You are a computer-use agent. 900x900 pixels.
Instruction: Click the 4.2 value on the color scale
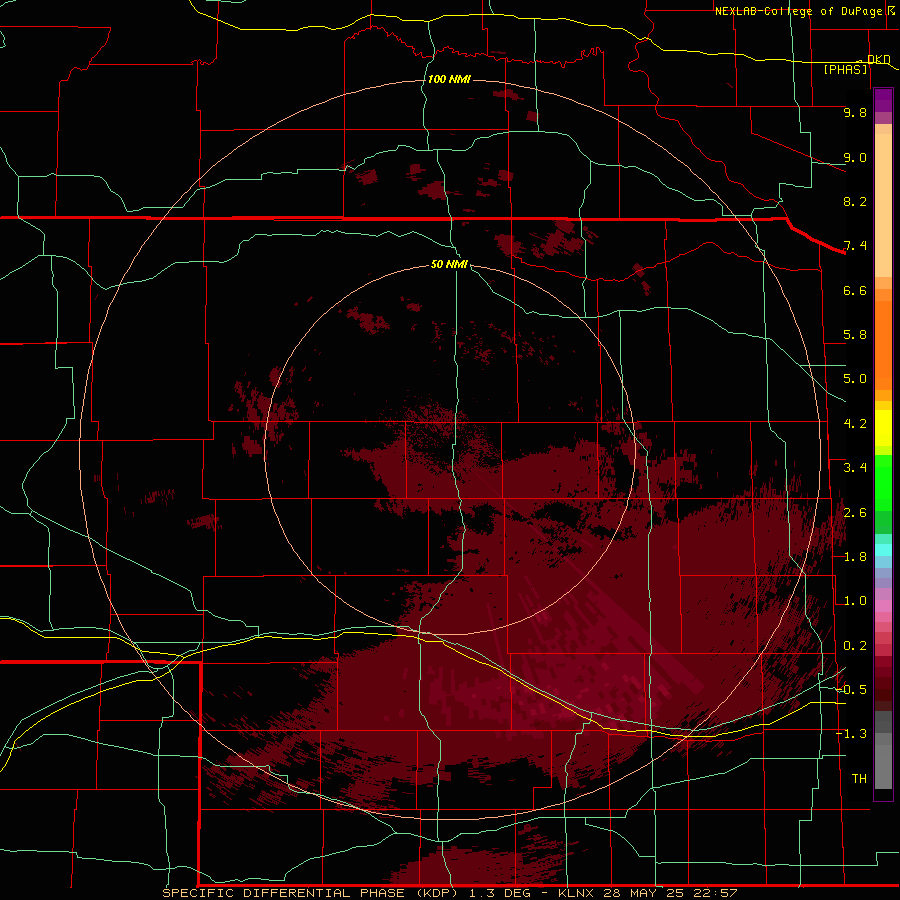[x=855, y=424]
